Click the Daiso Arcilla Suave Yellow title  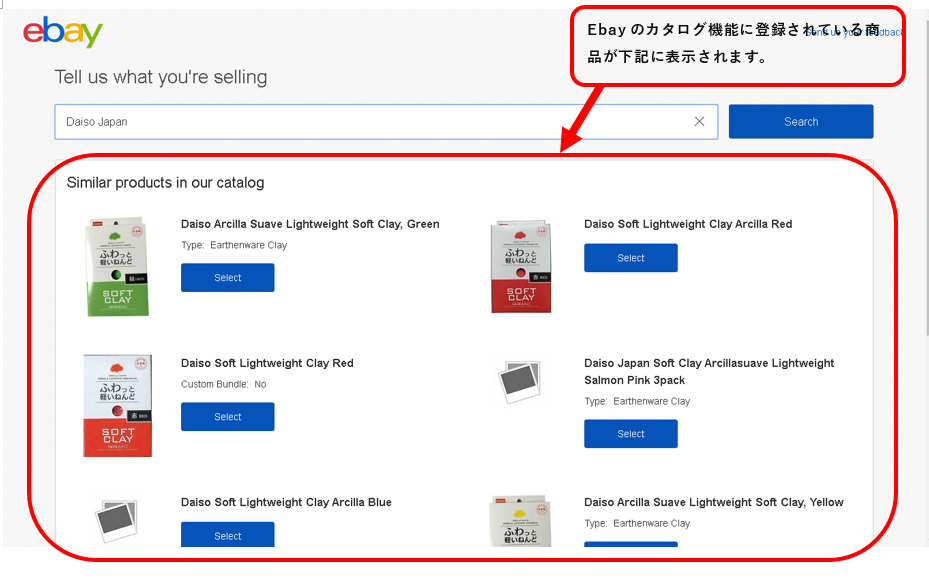[x=713, y=503]
